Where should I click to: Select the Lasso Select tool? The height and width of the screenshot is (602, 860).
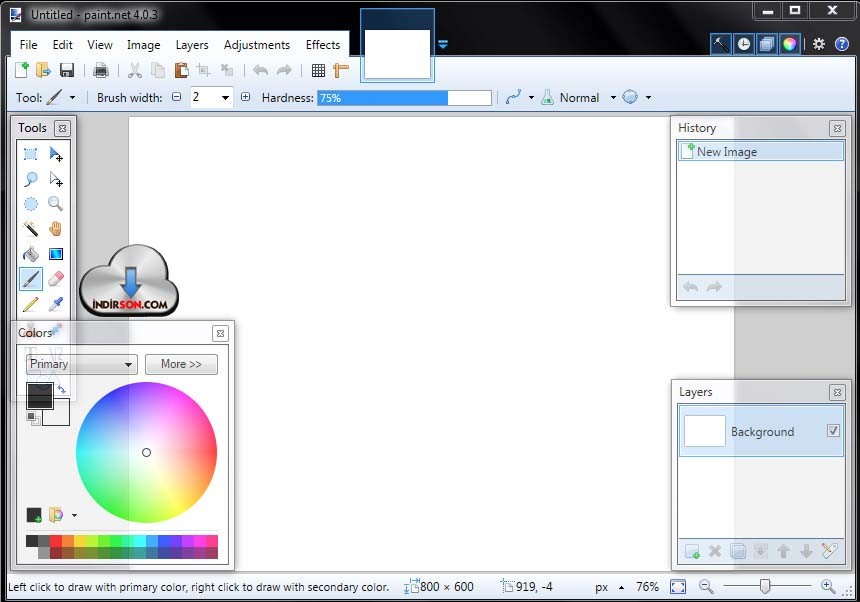click(31, 179)
